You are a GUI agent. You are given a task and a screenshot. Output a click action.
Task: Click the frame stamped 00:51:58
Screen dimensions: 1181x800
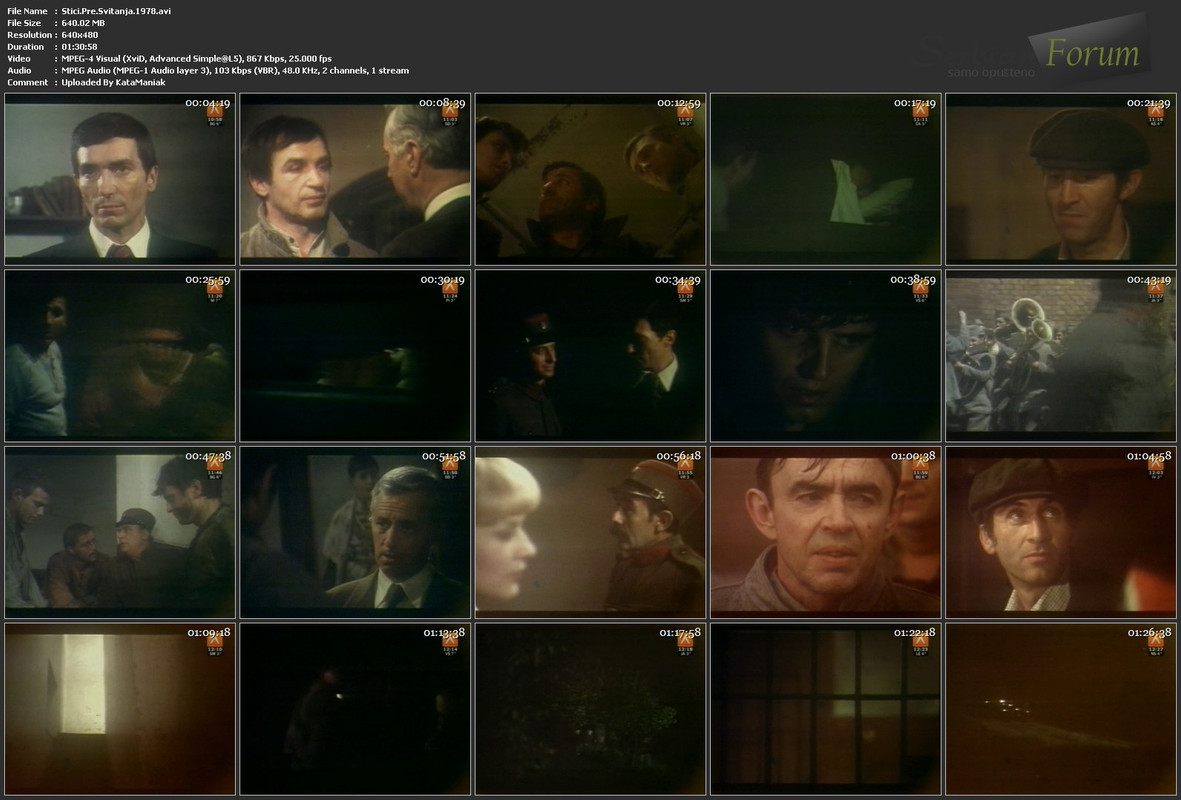(355, 532)
